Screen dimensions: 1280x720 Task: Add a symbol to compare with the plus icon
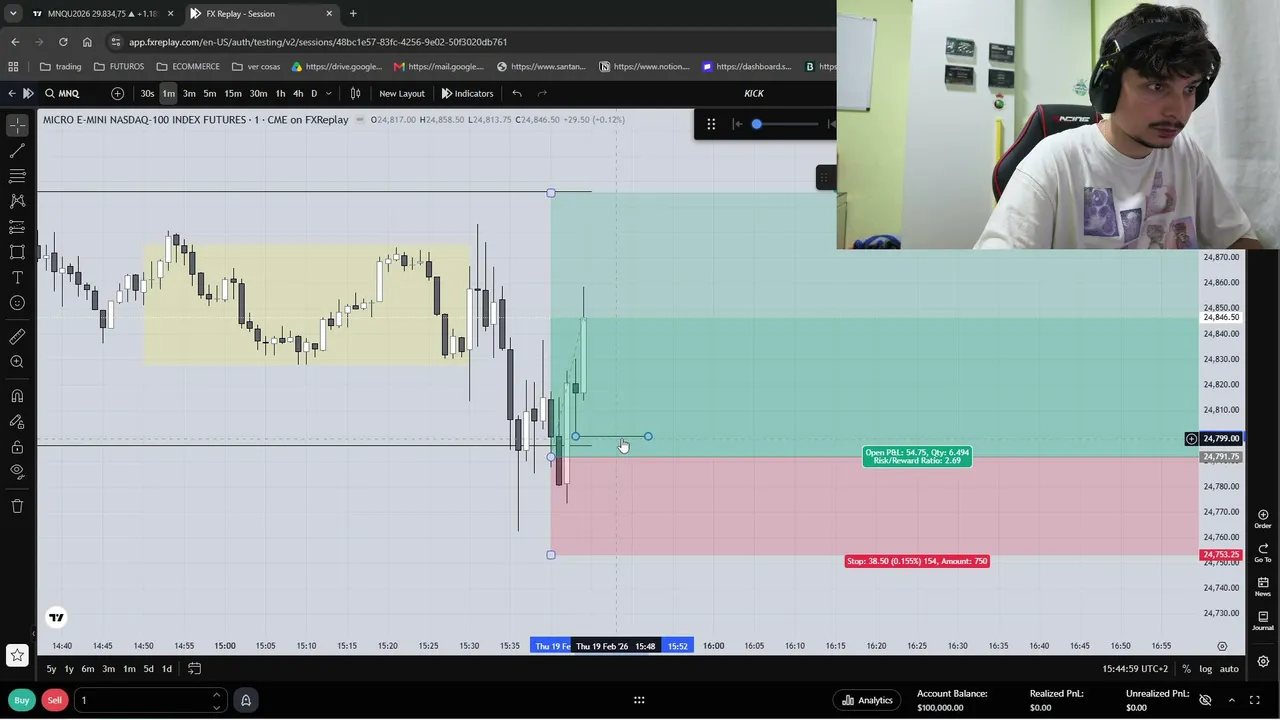117,93
